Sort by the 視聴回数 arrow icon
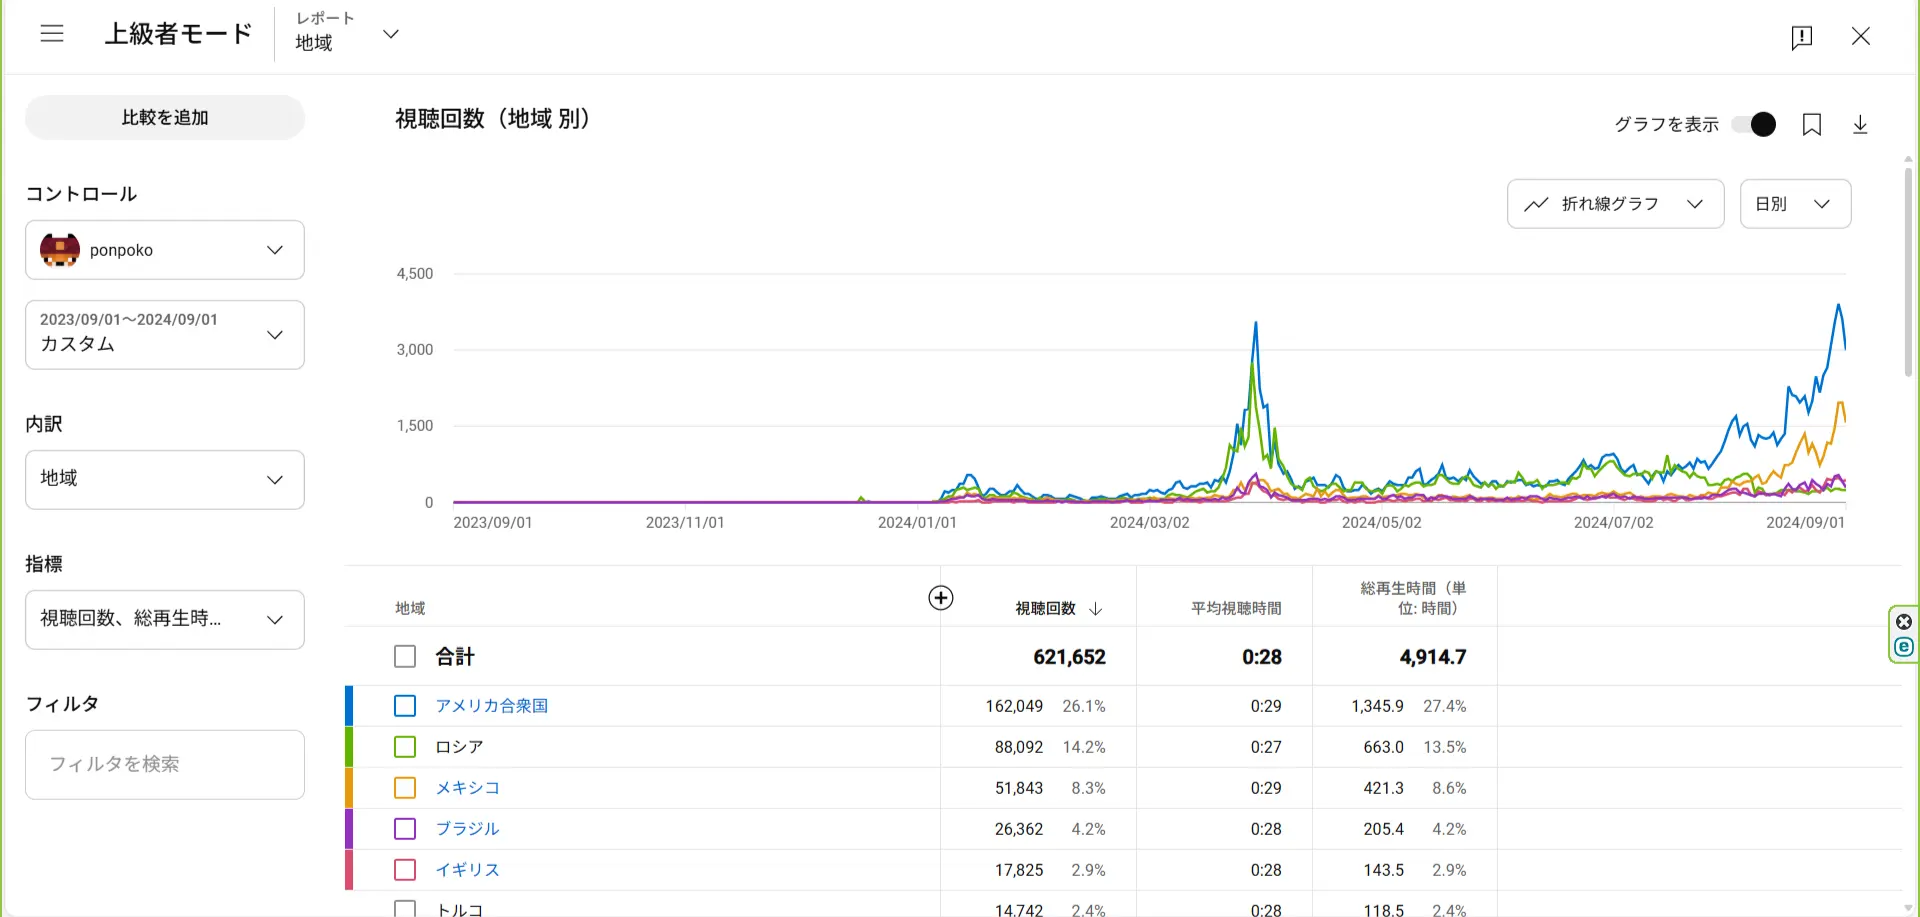1920x917 pixels. tap(1096, 609)
